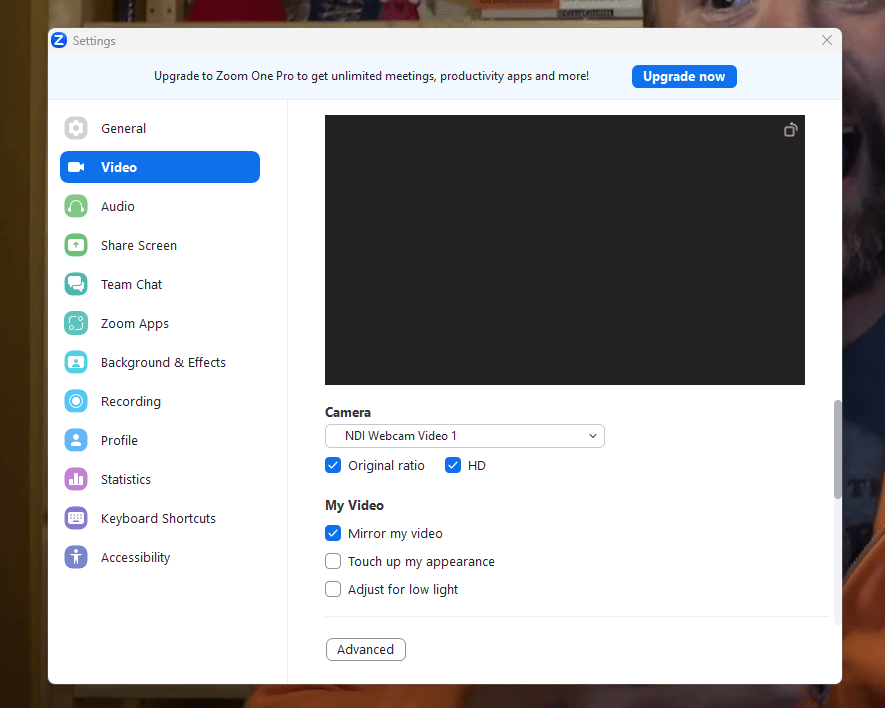
Task: Click the General gear icon
Action: tap(76, 128)
